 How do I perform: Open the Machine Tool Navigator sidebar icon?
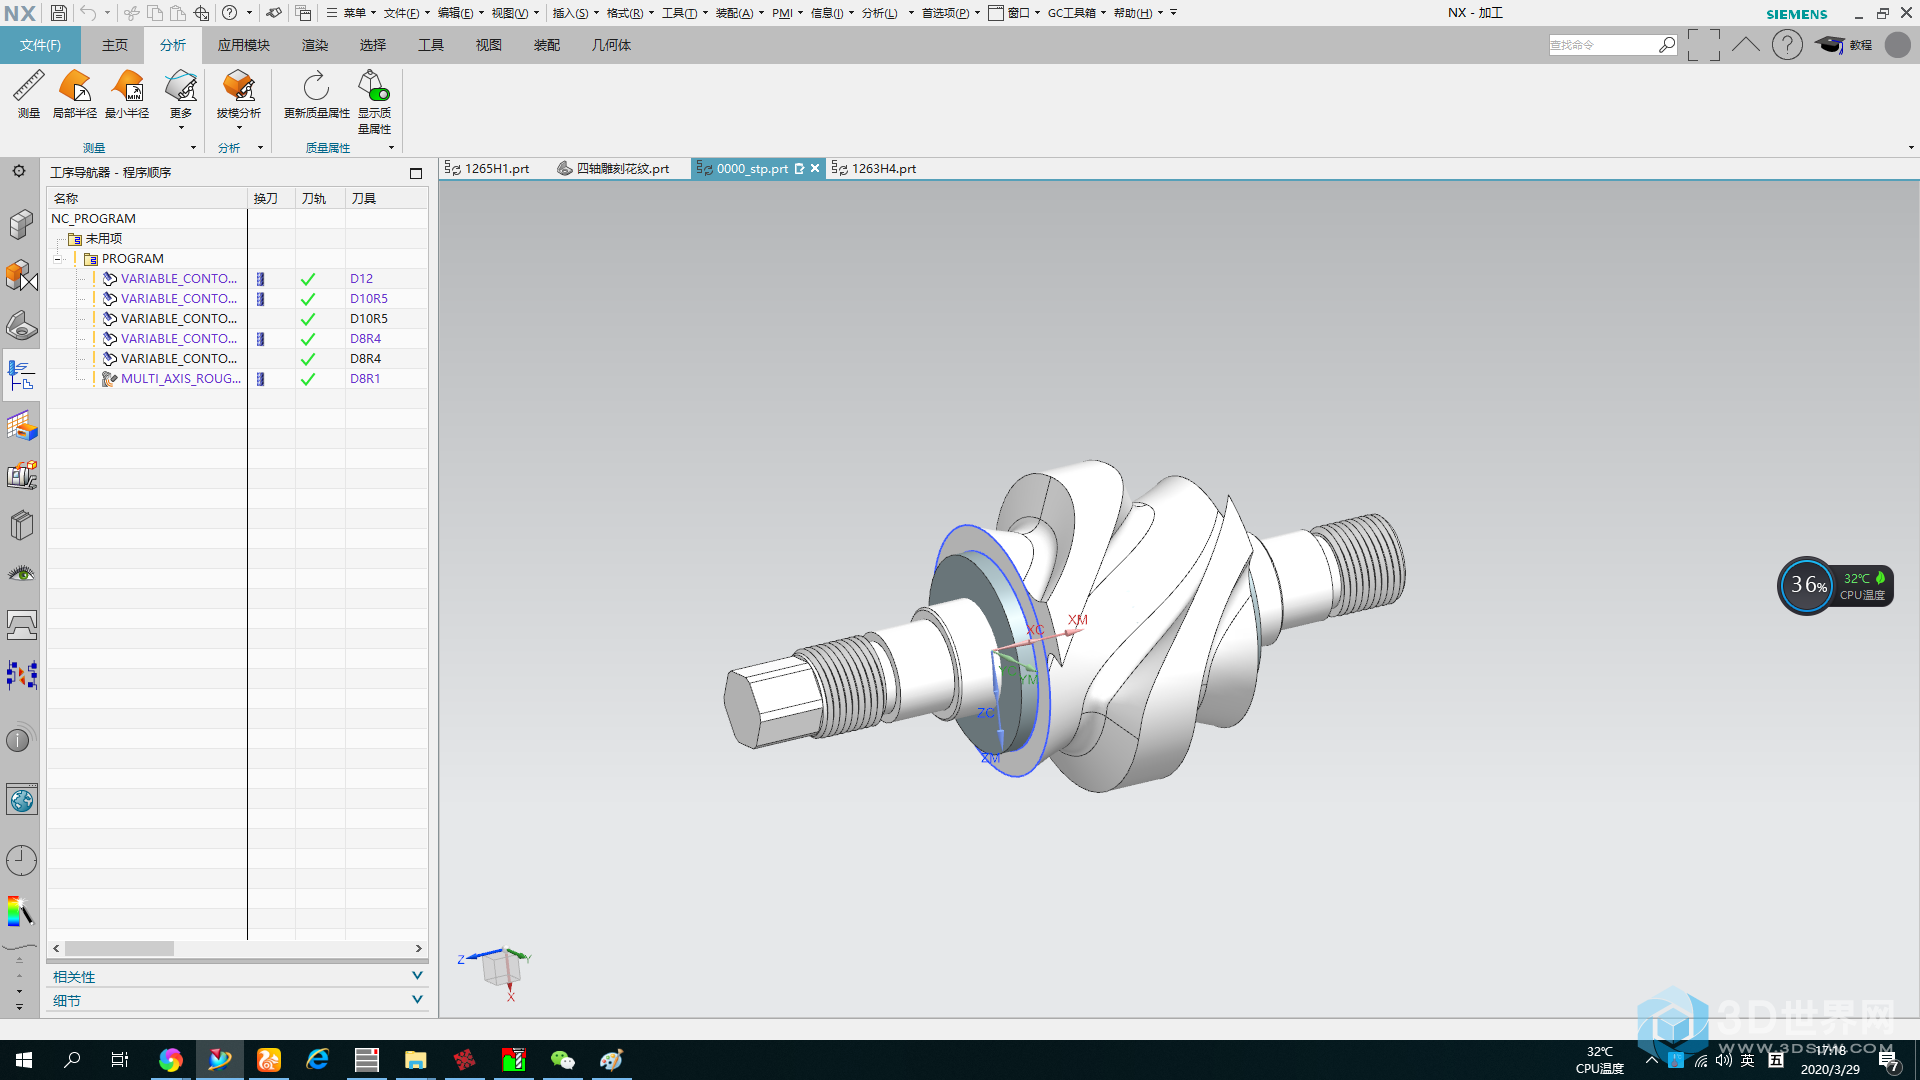pyautogui.click(x=21, y=475)
